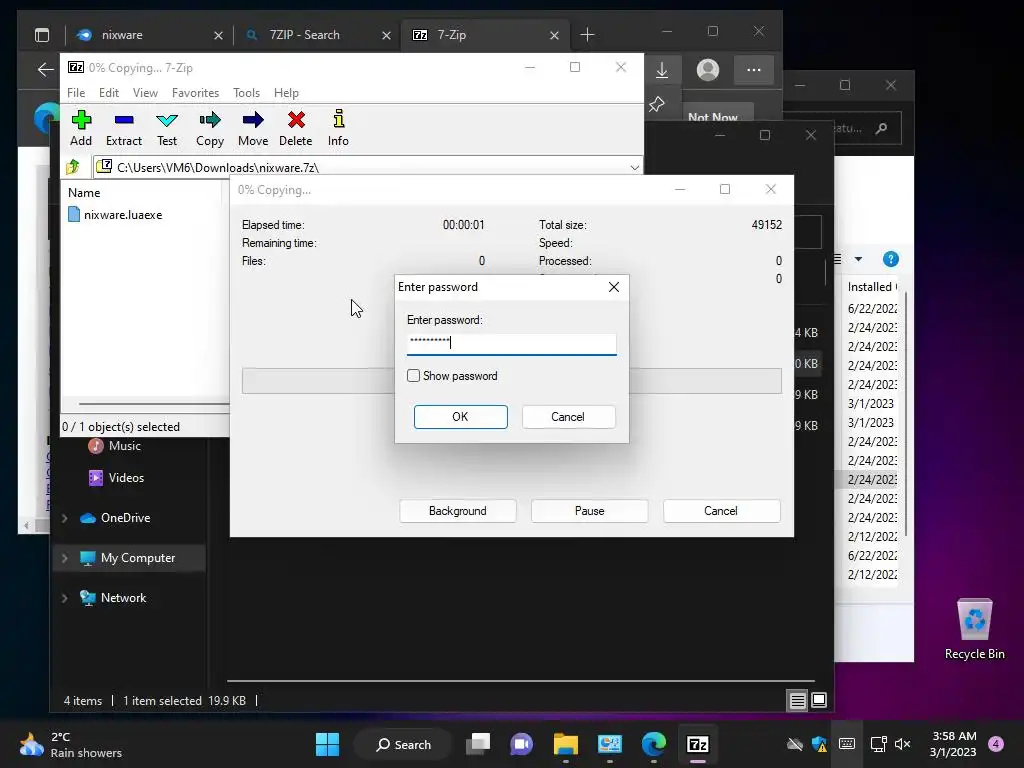The height and width of the screenshot is (768, 1024).
Task: Expand My Computer tree node
Action: 65,558
